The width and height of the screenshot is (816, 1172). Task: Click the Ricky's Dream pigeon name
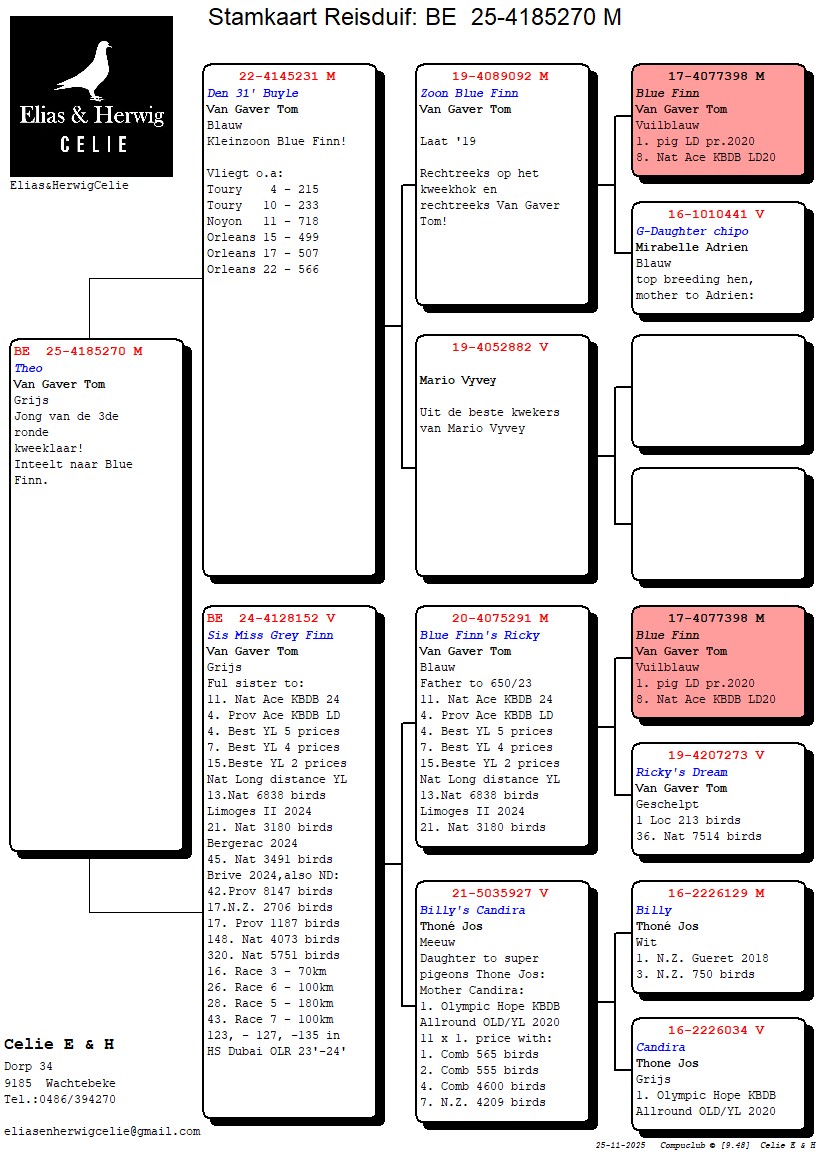tap(681, 772)
